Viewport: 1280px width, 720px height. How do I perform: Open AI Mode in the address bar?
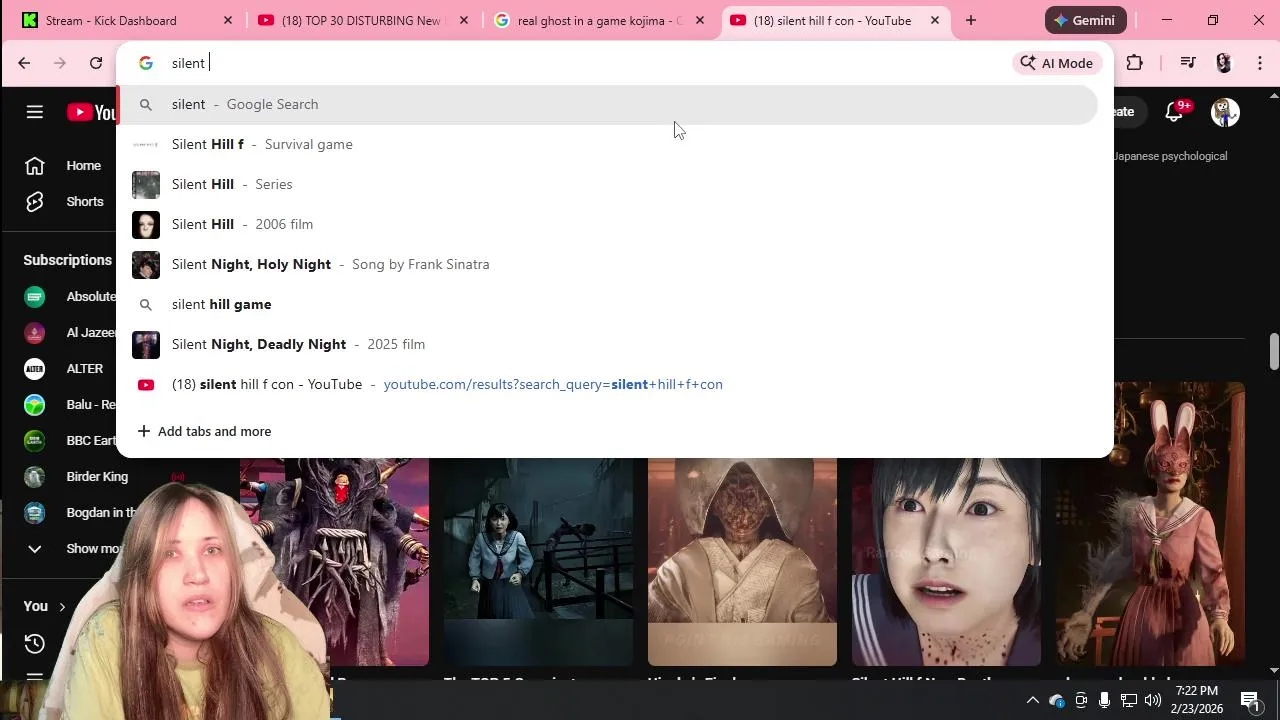(x=1057, y=63)
